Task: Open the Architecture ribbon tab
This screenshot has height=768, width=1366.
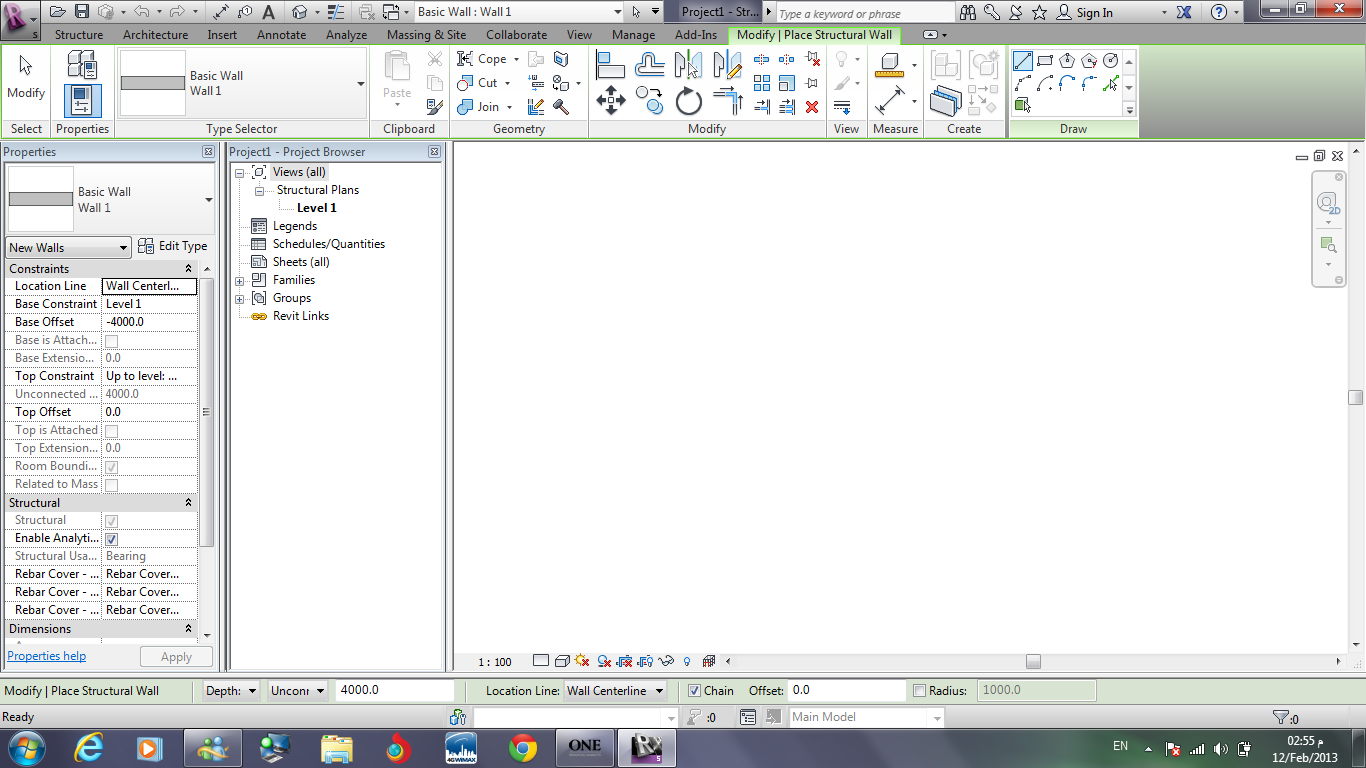Action: (155, 34)
